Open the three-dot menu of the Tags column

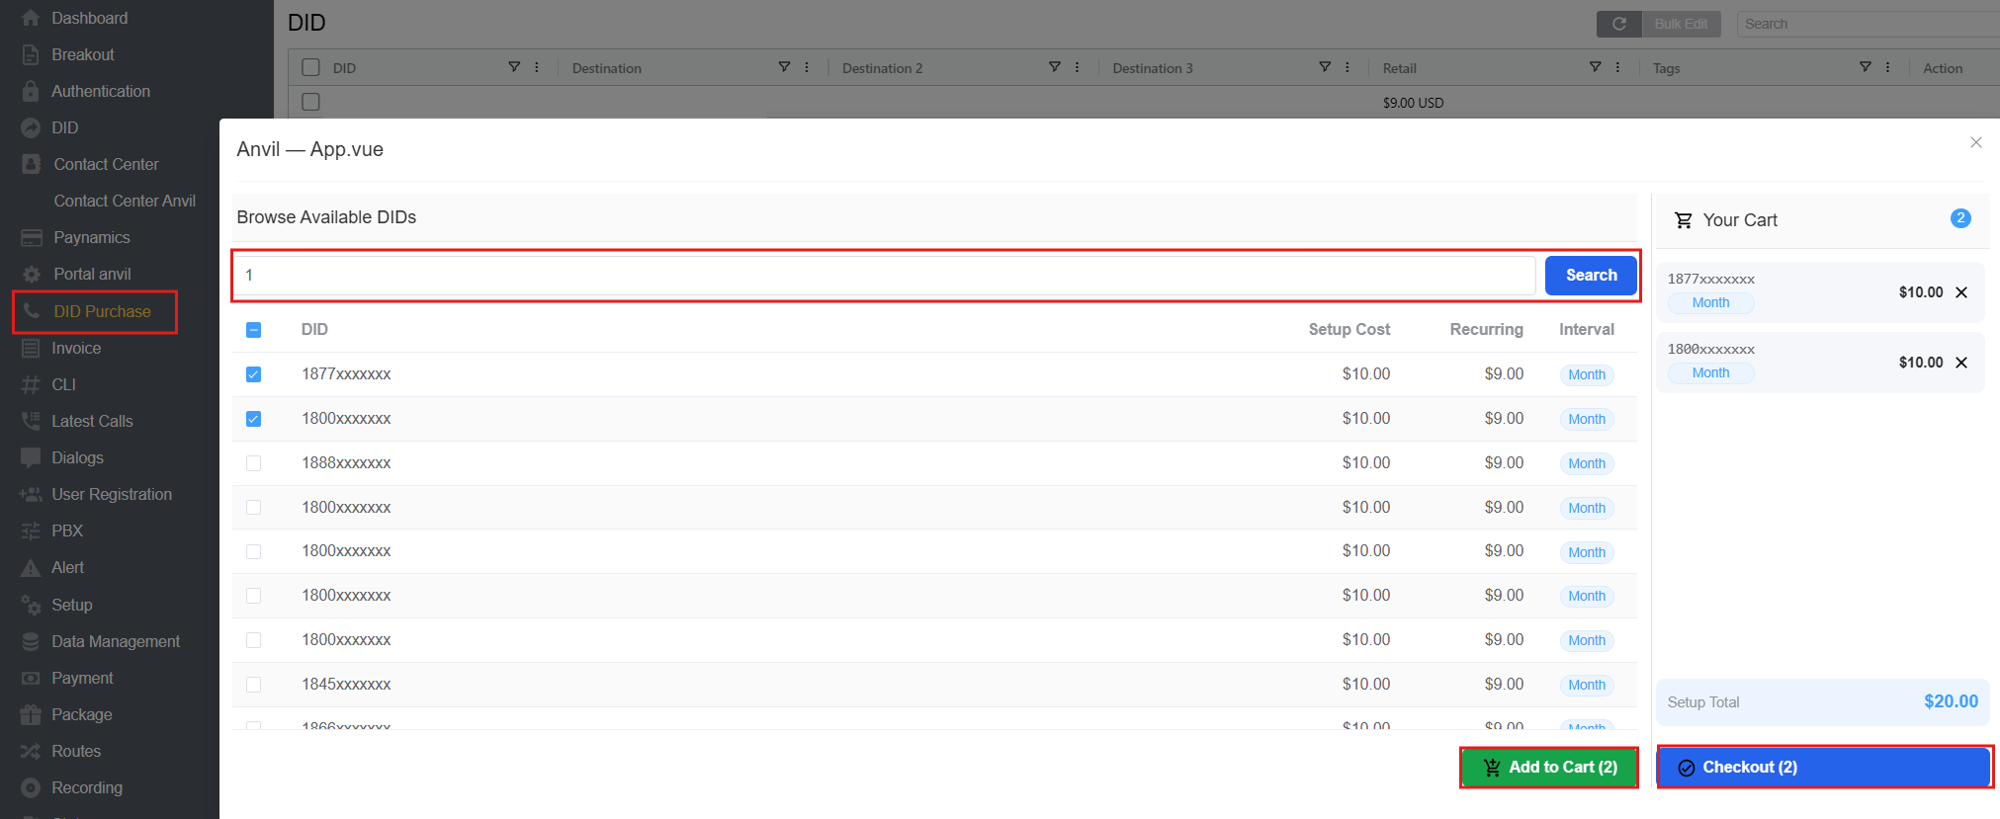1888,67
